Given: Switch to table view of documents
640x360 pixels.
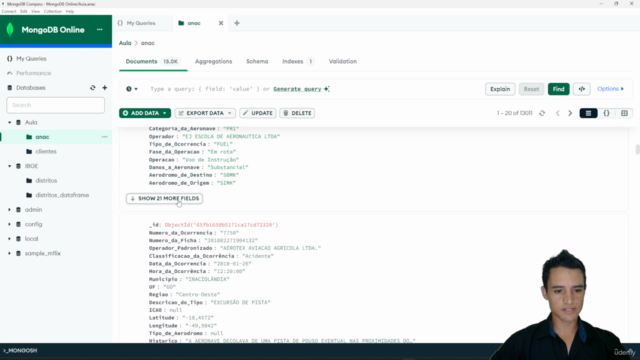Looking at the screenshot, I should [x=624, y=113].
